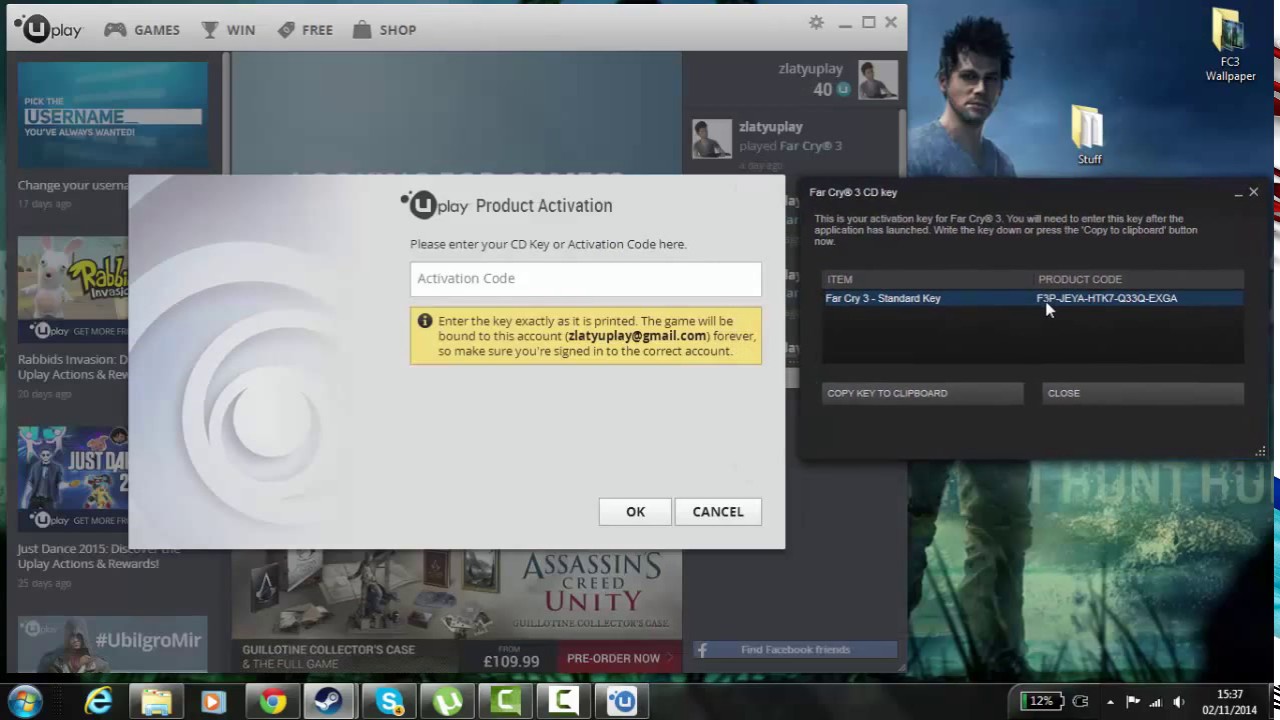Click the Uplay logo in top bar
The width and height of the screenshot is (1280, 720).
[48, 29]
